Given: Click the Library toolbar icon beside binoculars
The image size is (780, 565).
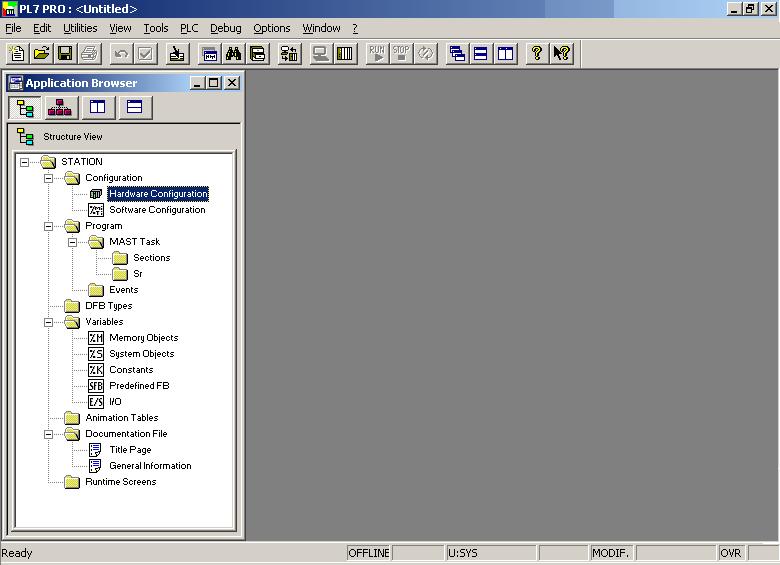Looking at the screenshot, I should (x=258, y=53).
